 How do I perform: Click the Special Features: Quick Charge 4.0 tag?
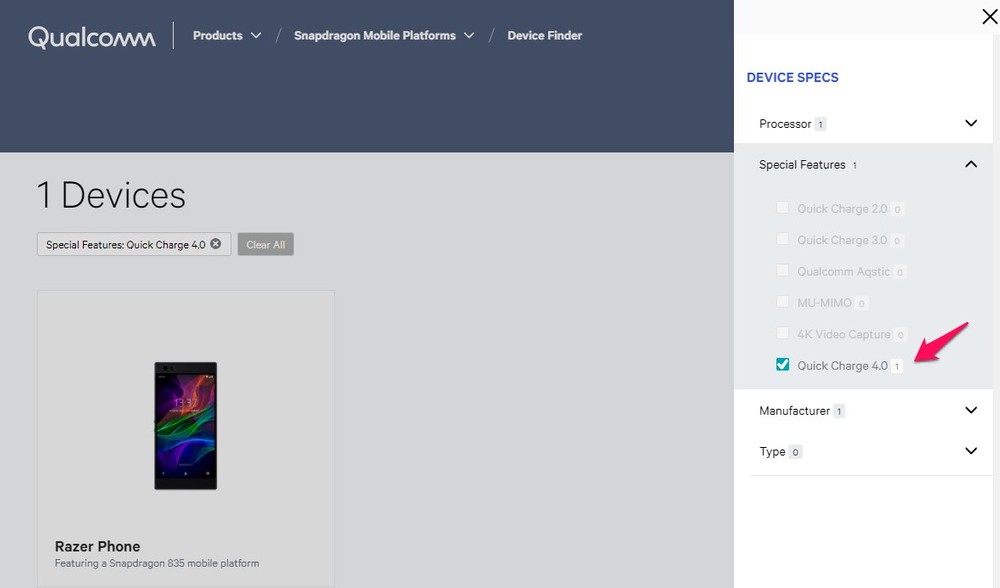click(134, 244)
